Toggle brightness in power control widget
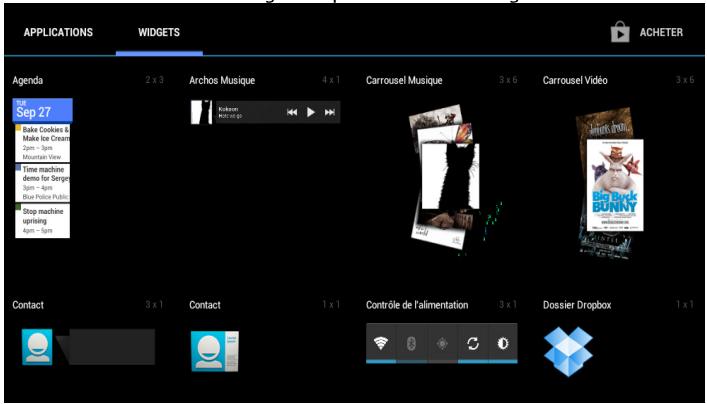 503,344
